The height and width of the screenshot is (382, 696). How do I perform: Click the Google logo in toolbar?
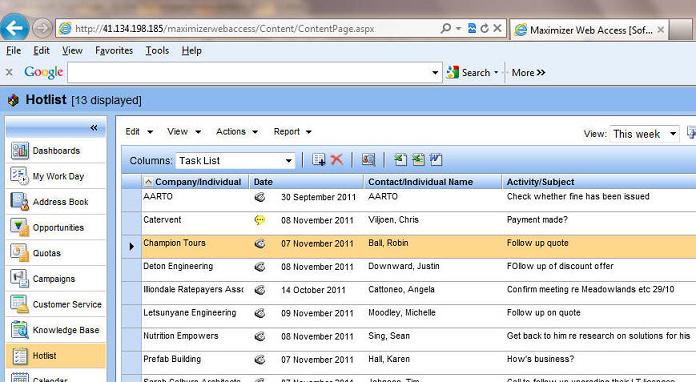(x=44, y=72)
